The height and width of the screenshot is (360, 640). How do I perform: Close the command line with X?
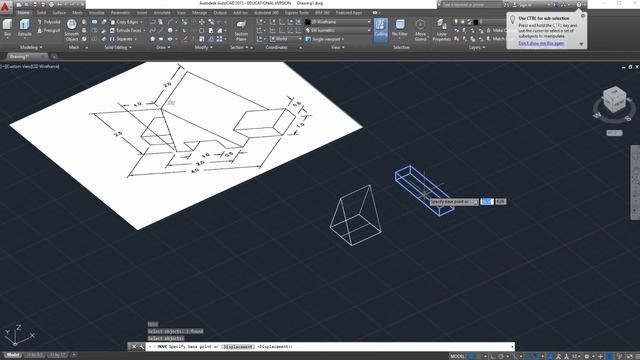pos(133,347)
